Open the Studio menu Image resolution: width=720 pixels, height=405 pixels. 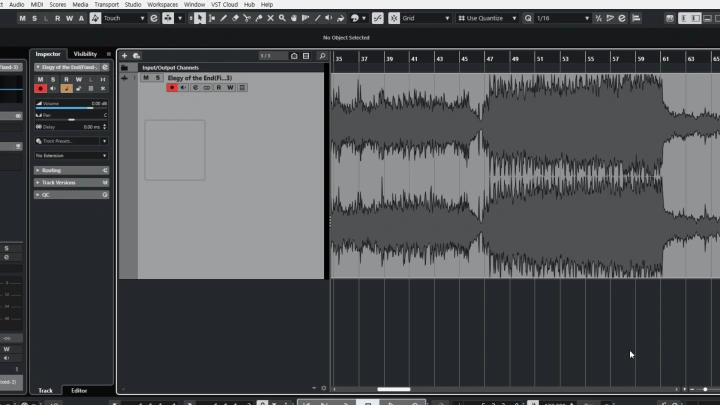pyautogui.click(x=133, y=5)
